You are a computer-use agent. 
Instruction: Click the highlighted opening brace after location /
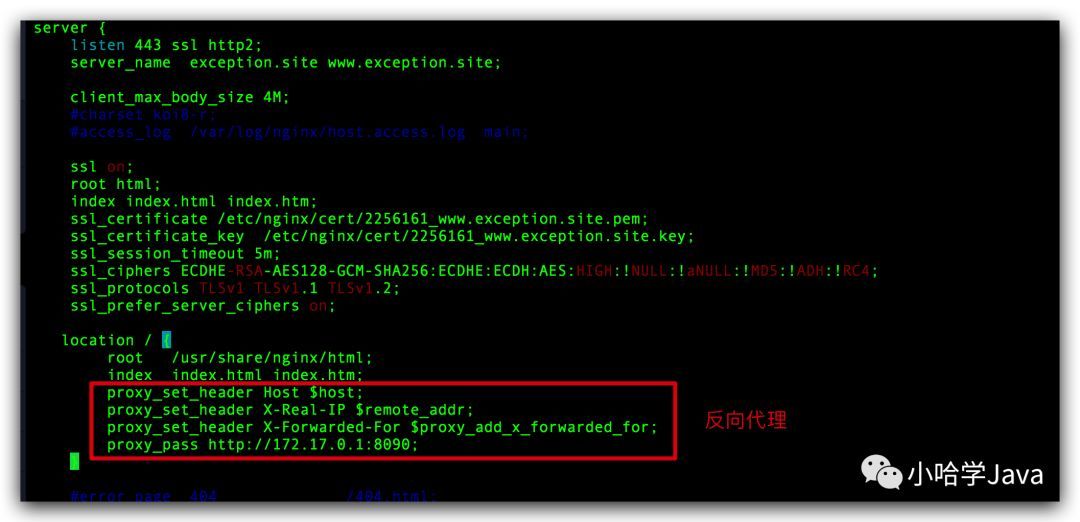pos(166,340)
